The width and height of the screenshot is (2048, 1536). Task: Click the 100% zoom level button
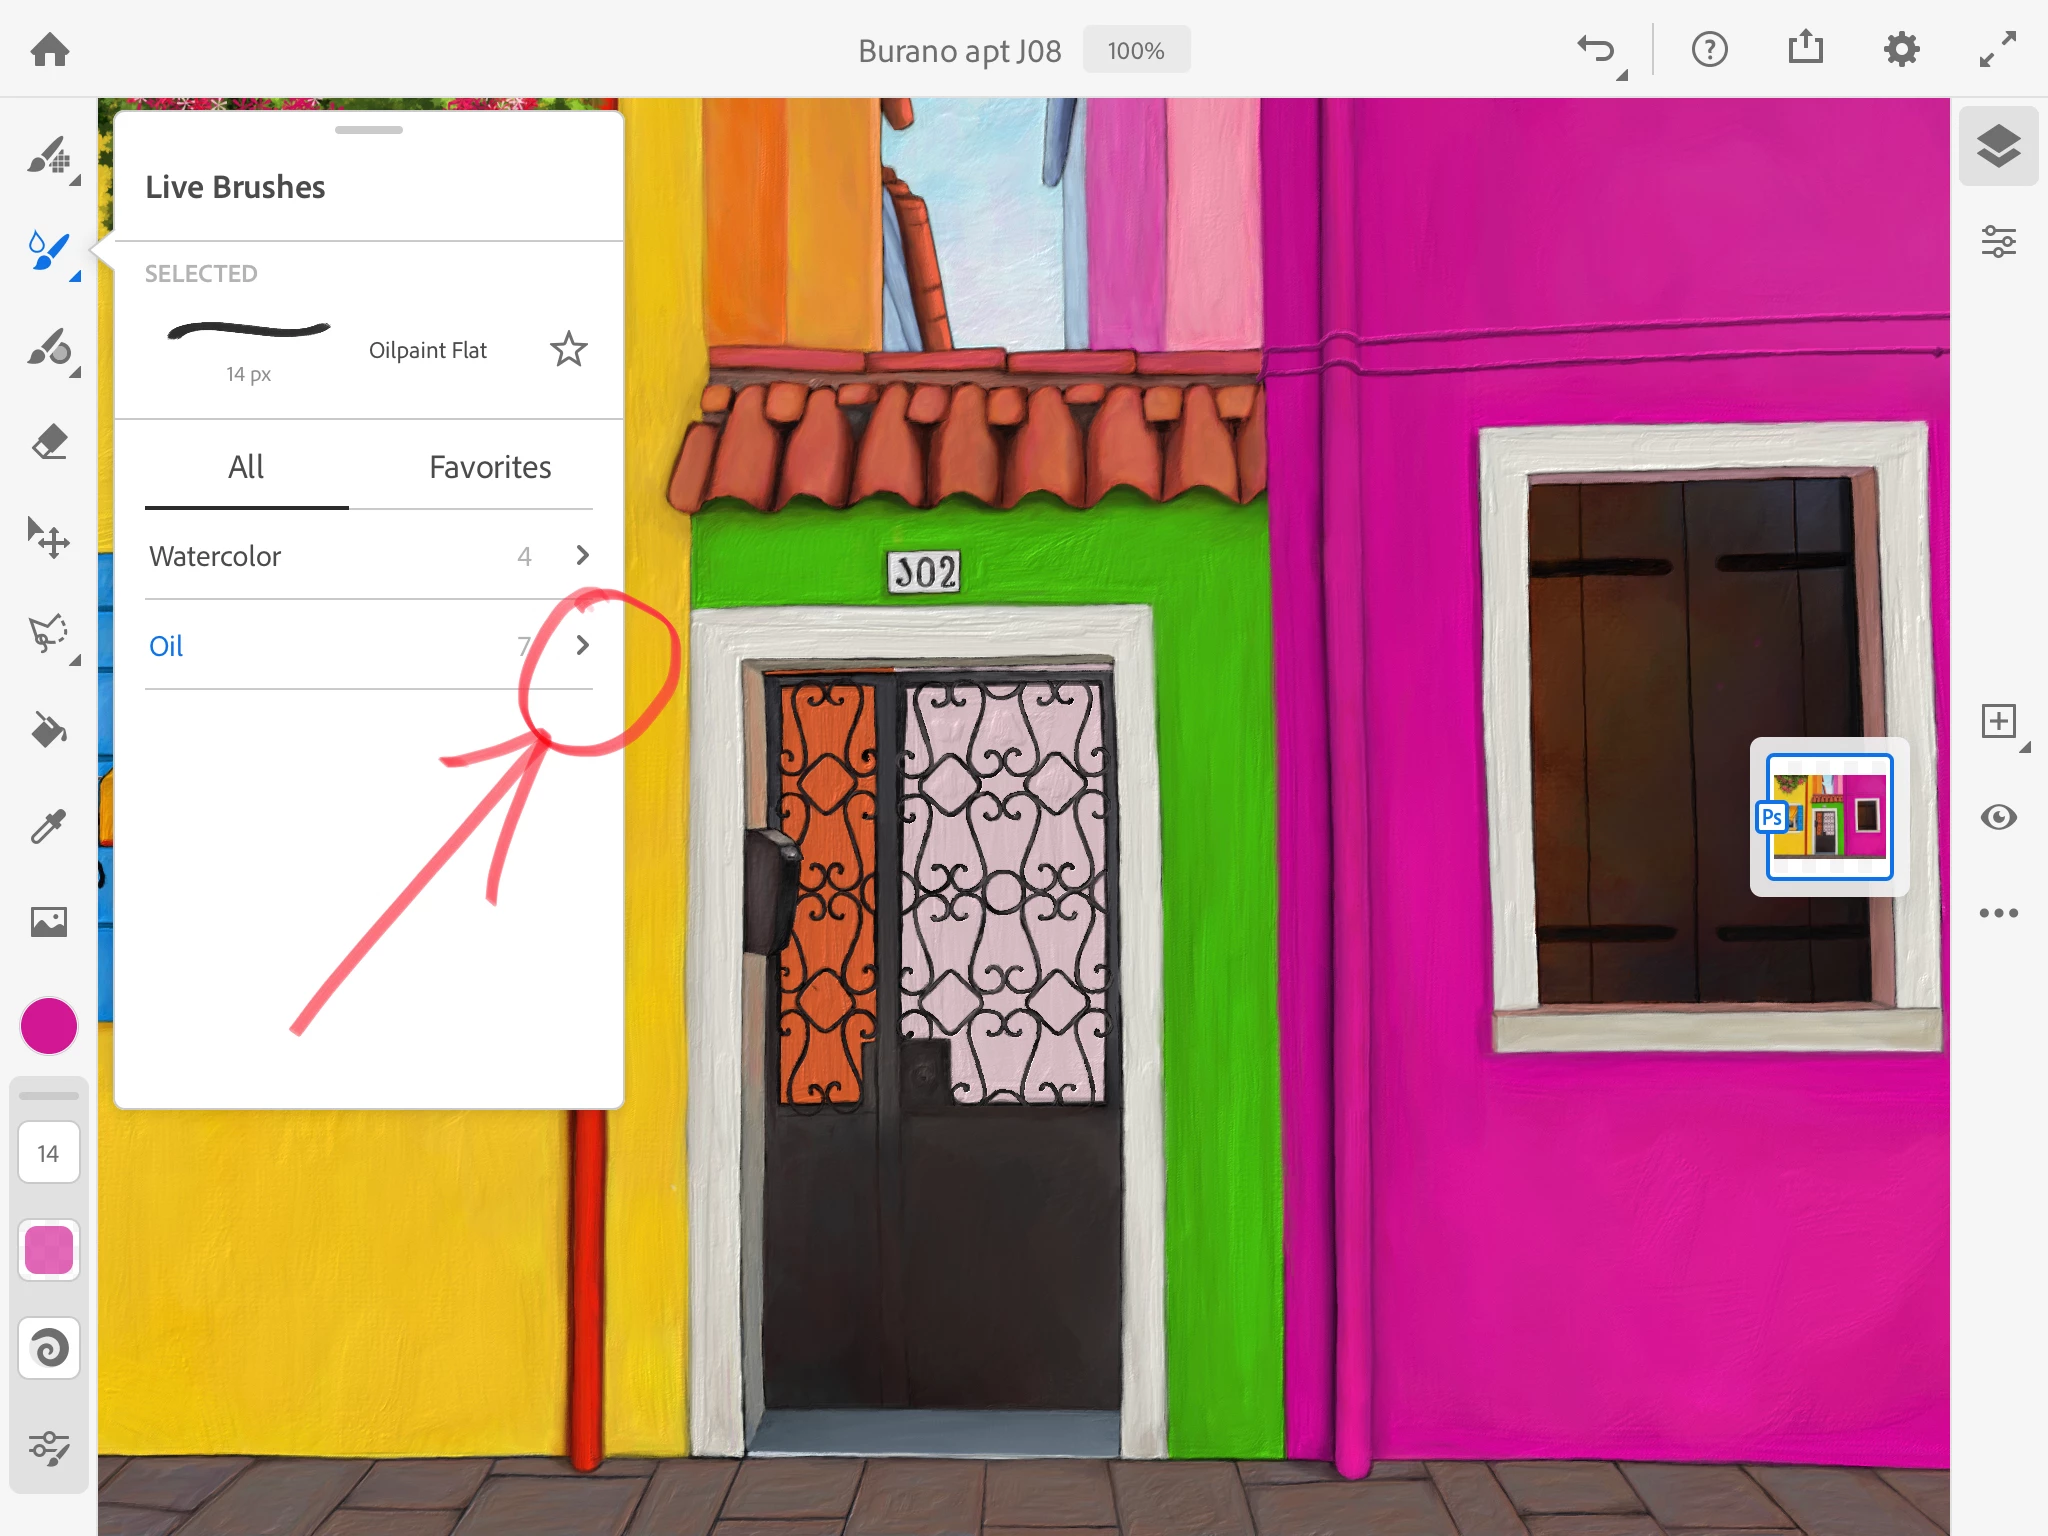click(x=1136, y=50)
